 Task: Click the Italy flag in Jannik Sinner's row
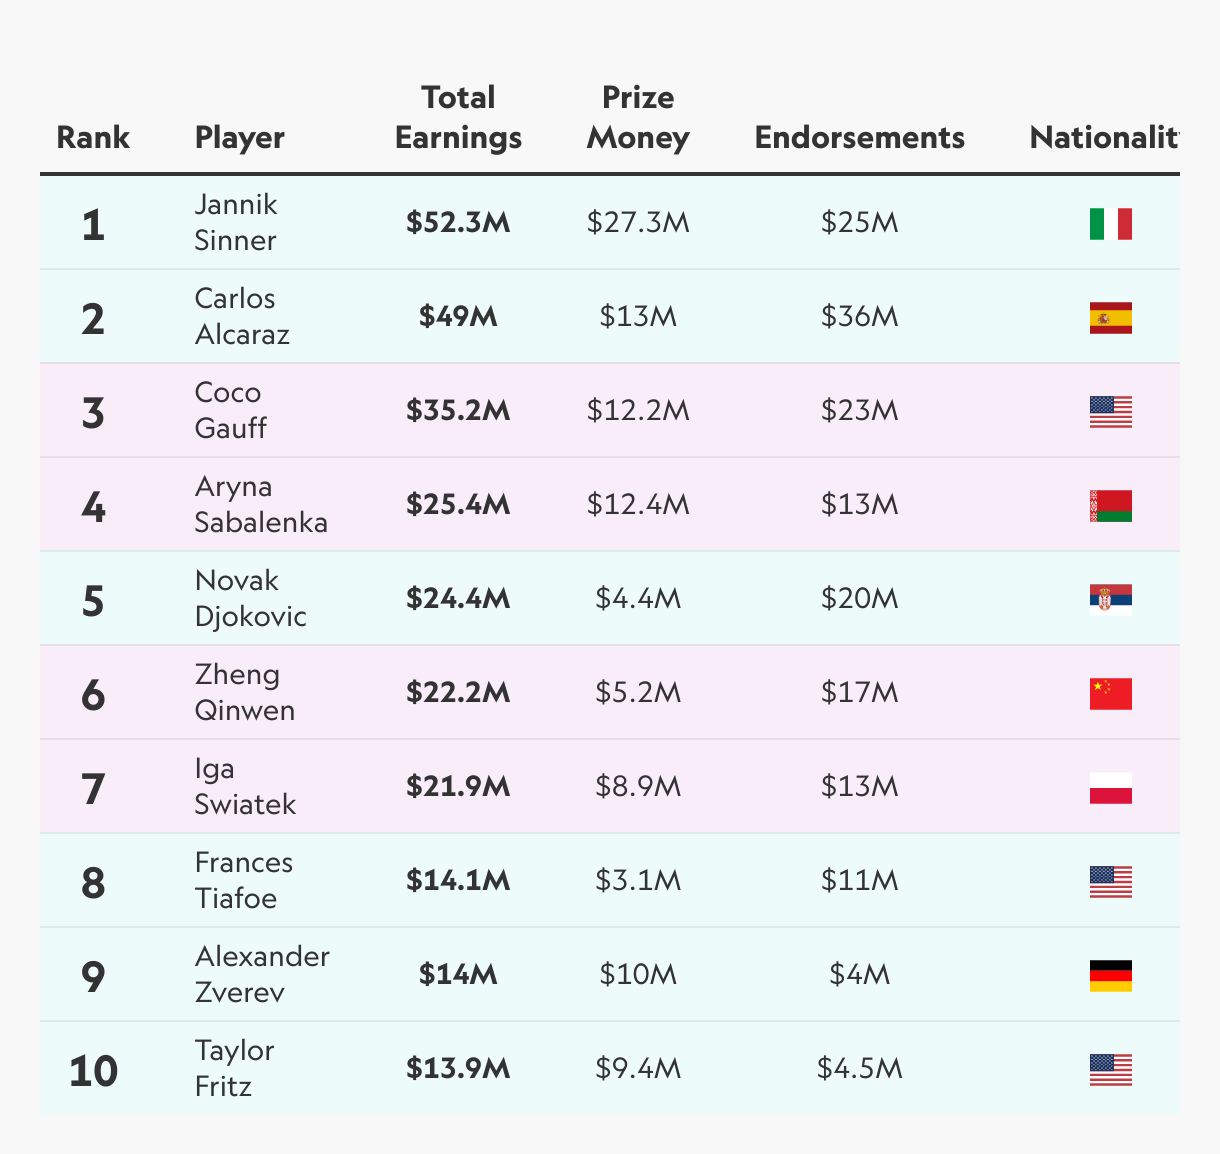coord(1110,224)
